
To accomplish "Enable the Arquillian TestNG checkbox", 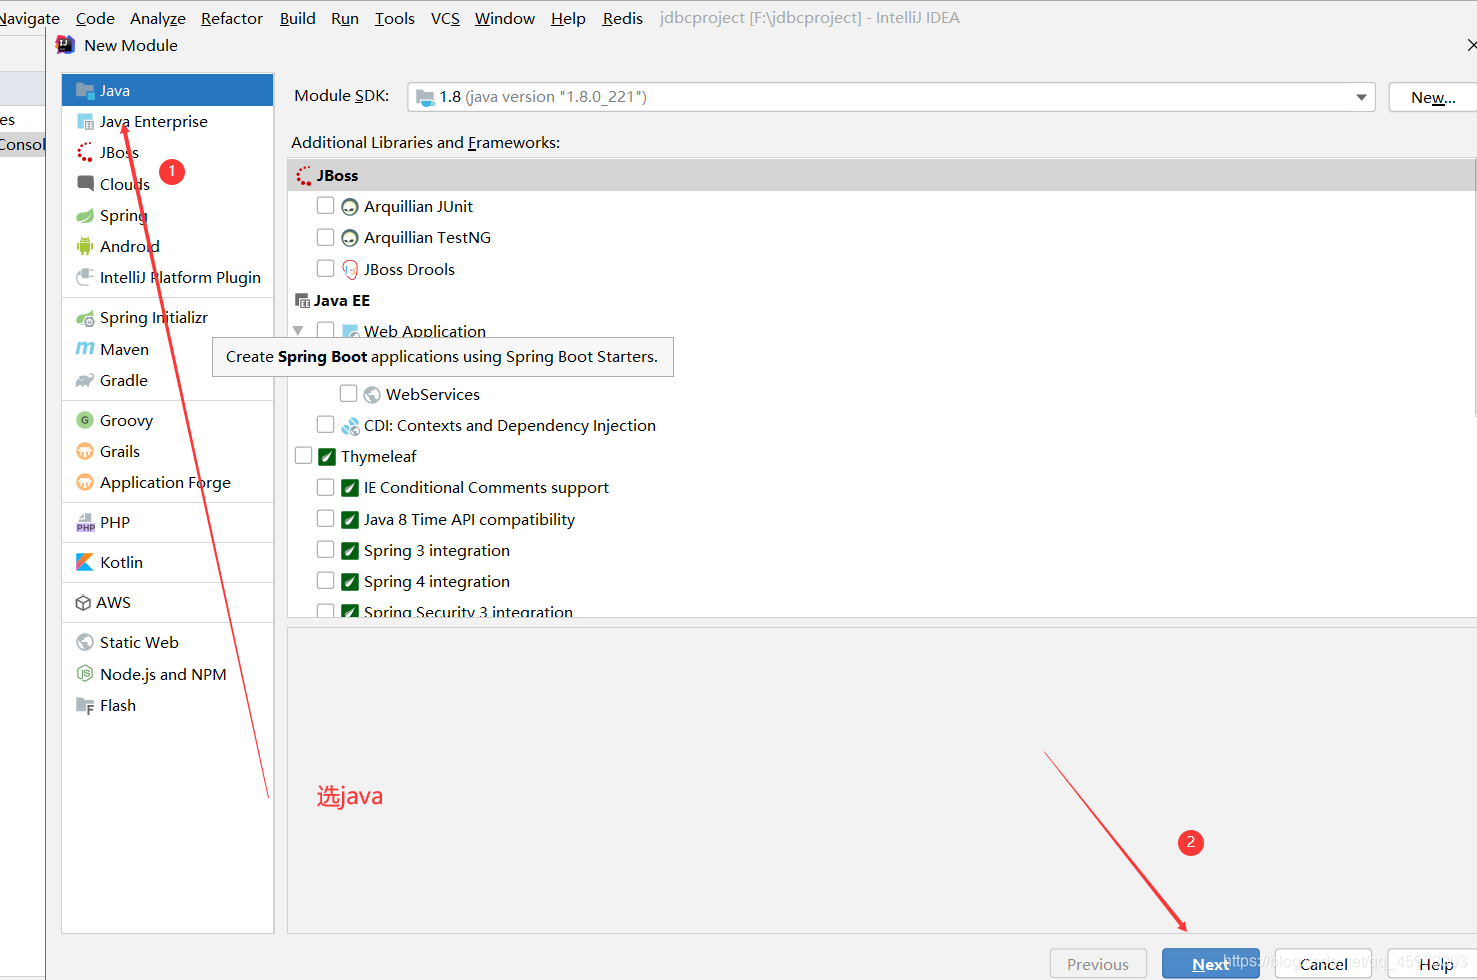I will [x=325, y=237].
